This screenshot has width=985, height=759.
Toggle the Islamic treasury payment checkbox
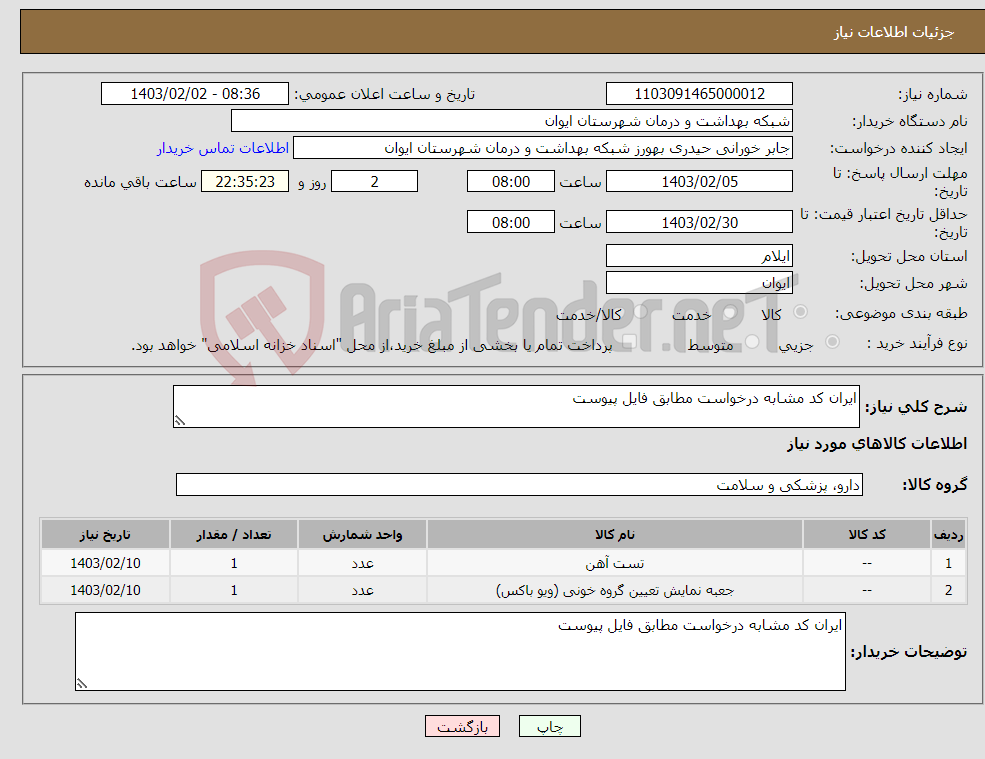(629, 342)
